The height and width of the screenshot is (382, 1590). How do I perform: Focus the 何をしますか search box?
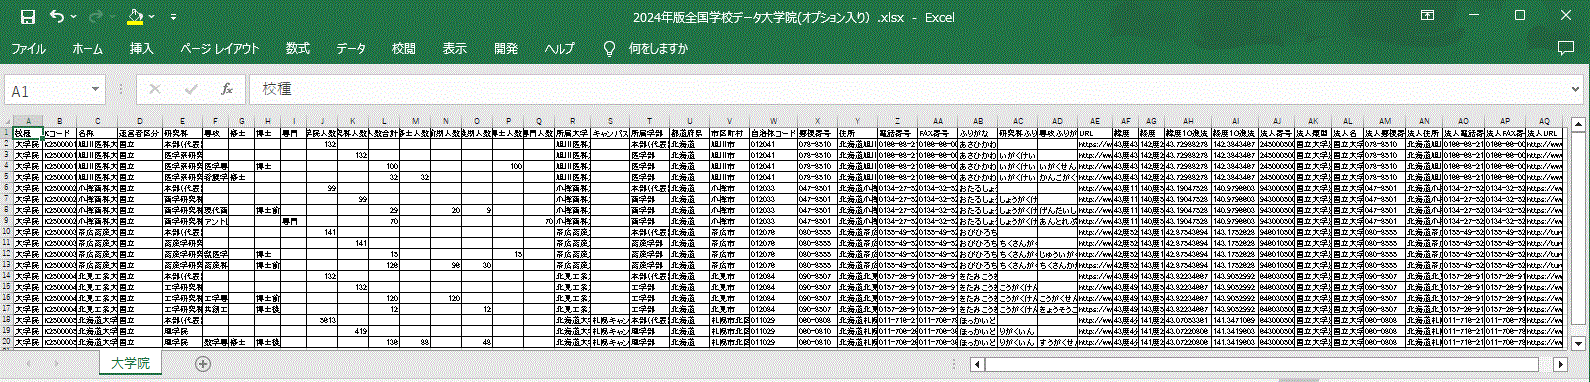tap(658, 48)
